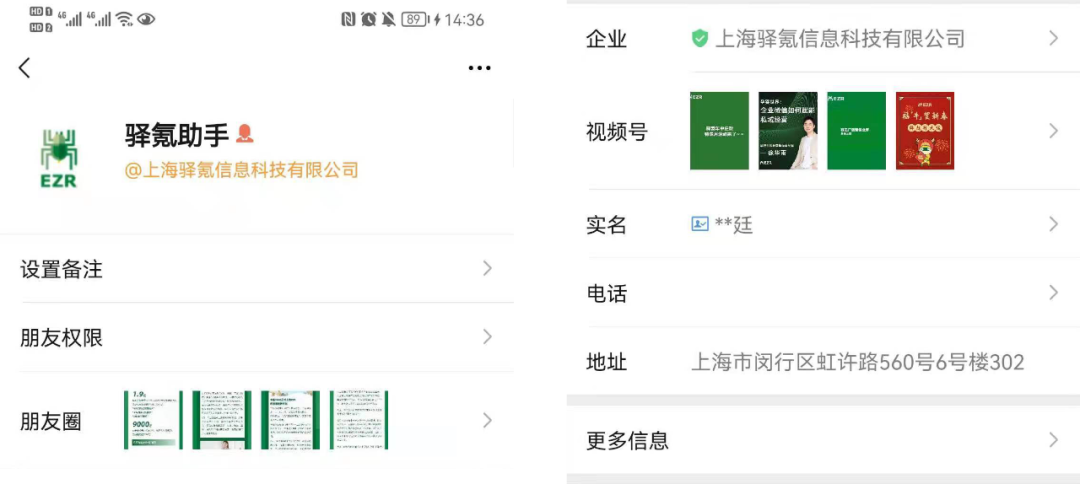Open 视频号 thumbnail with woman in white

coord(788,131)
